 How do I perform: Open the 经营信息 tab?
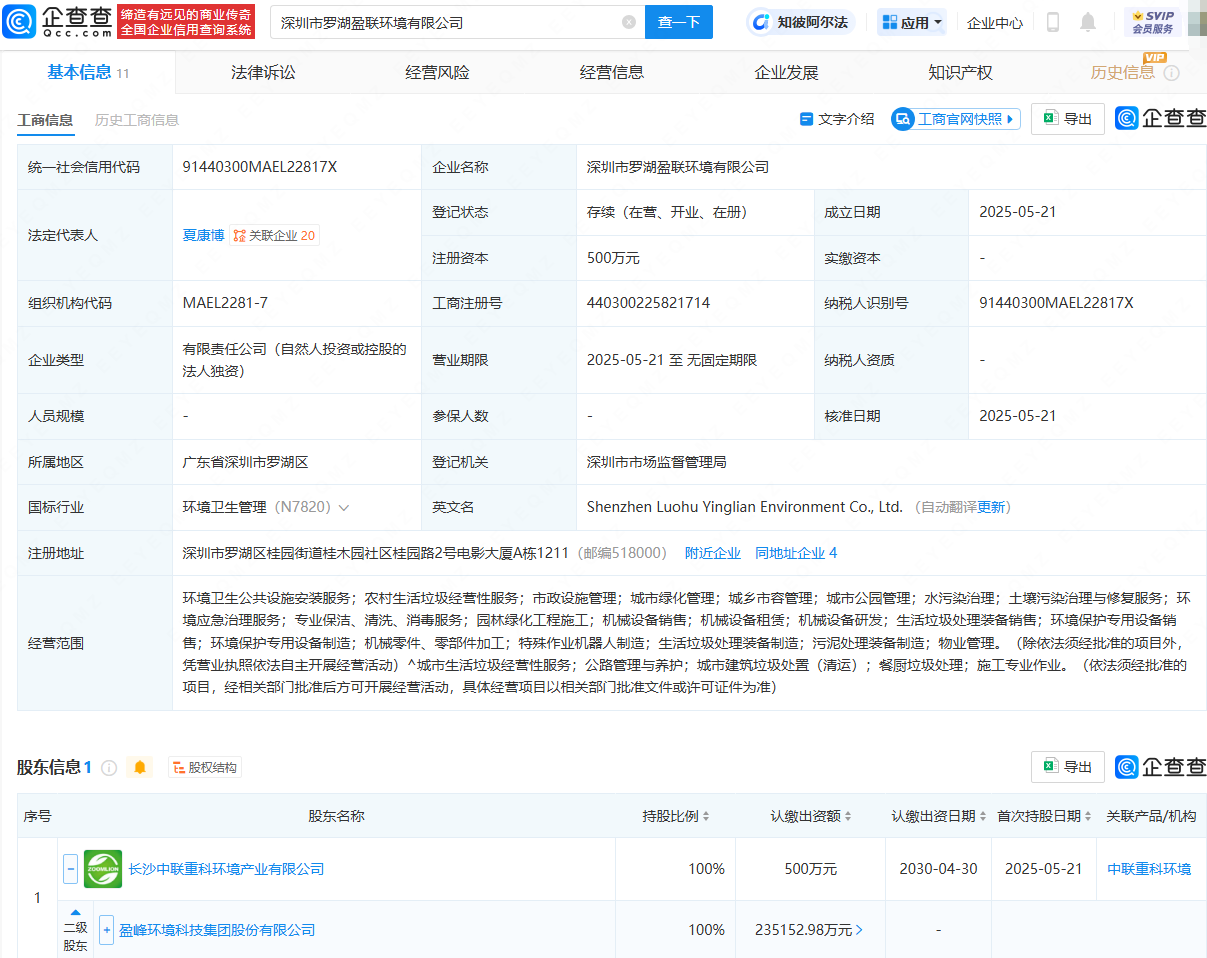click(612, 72)
